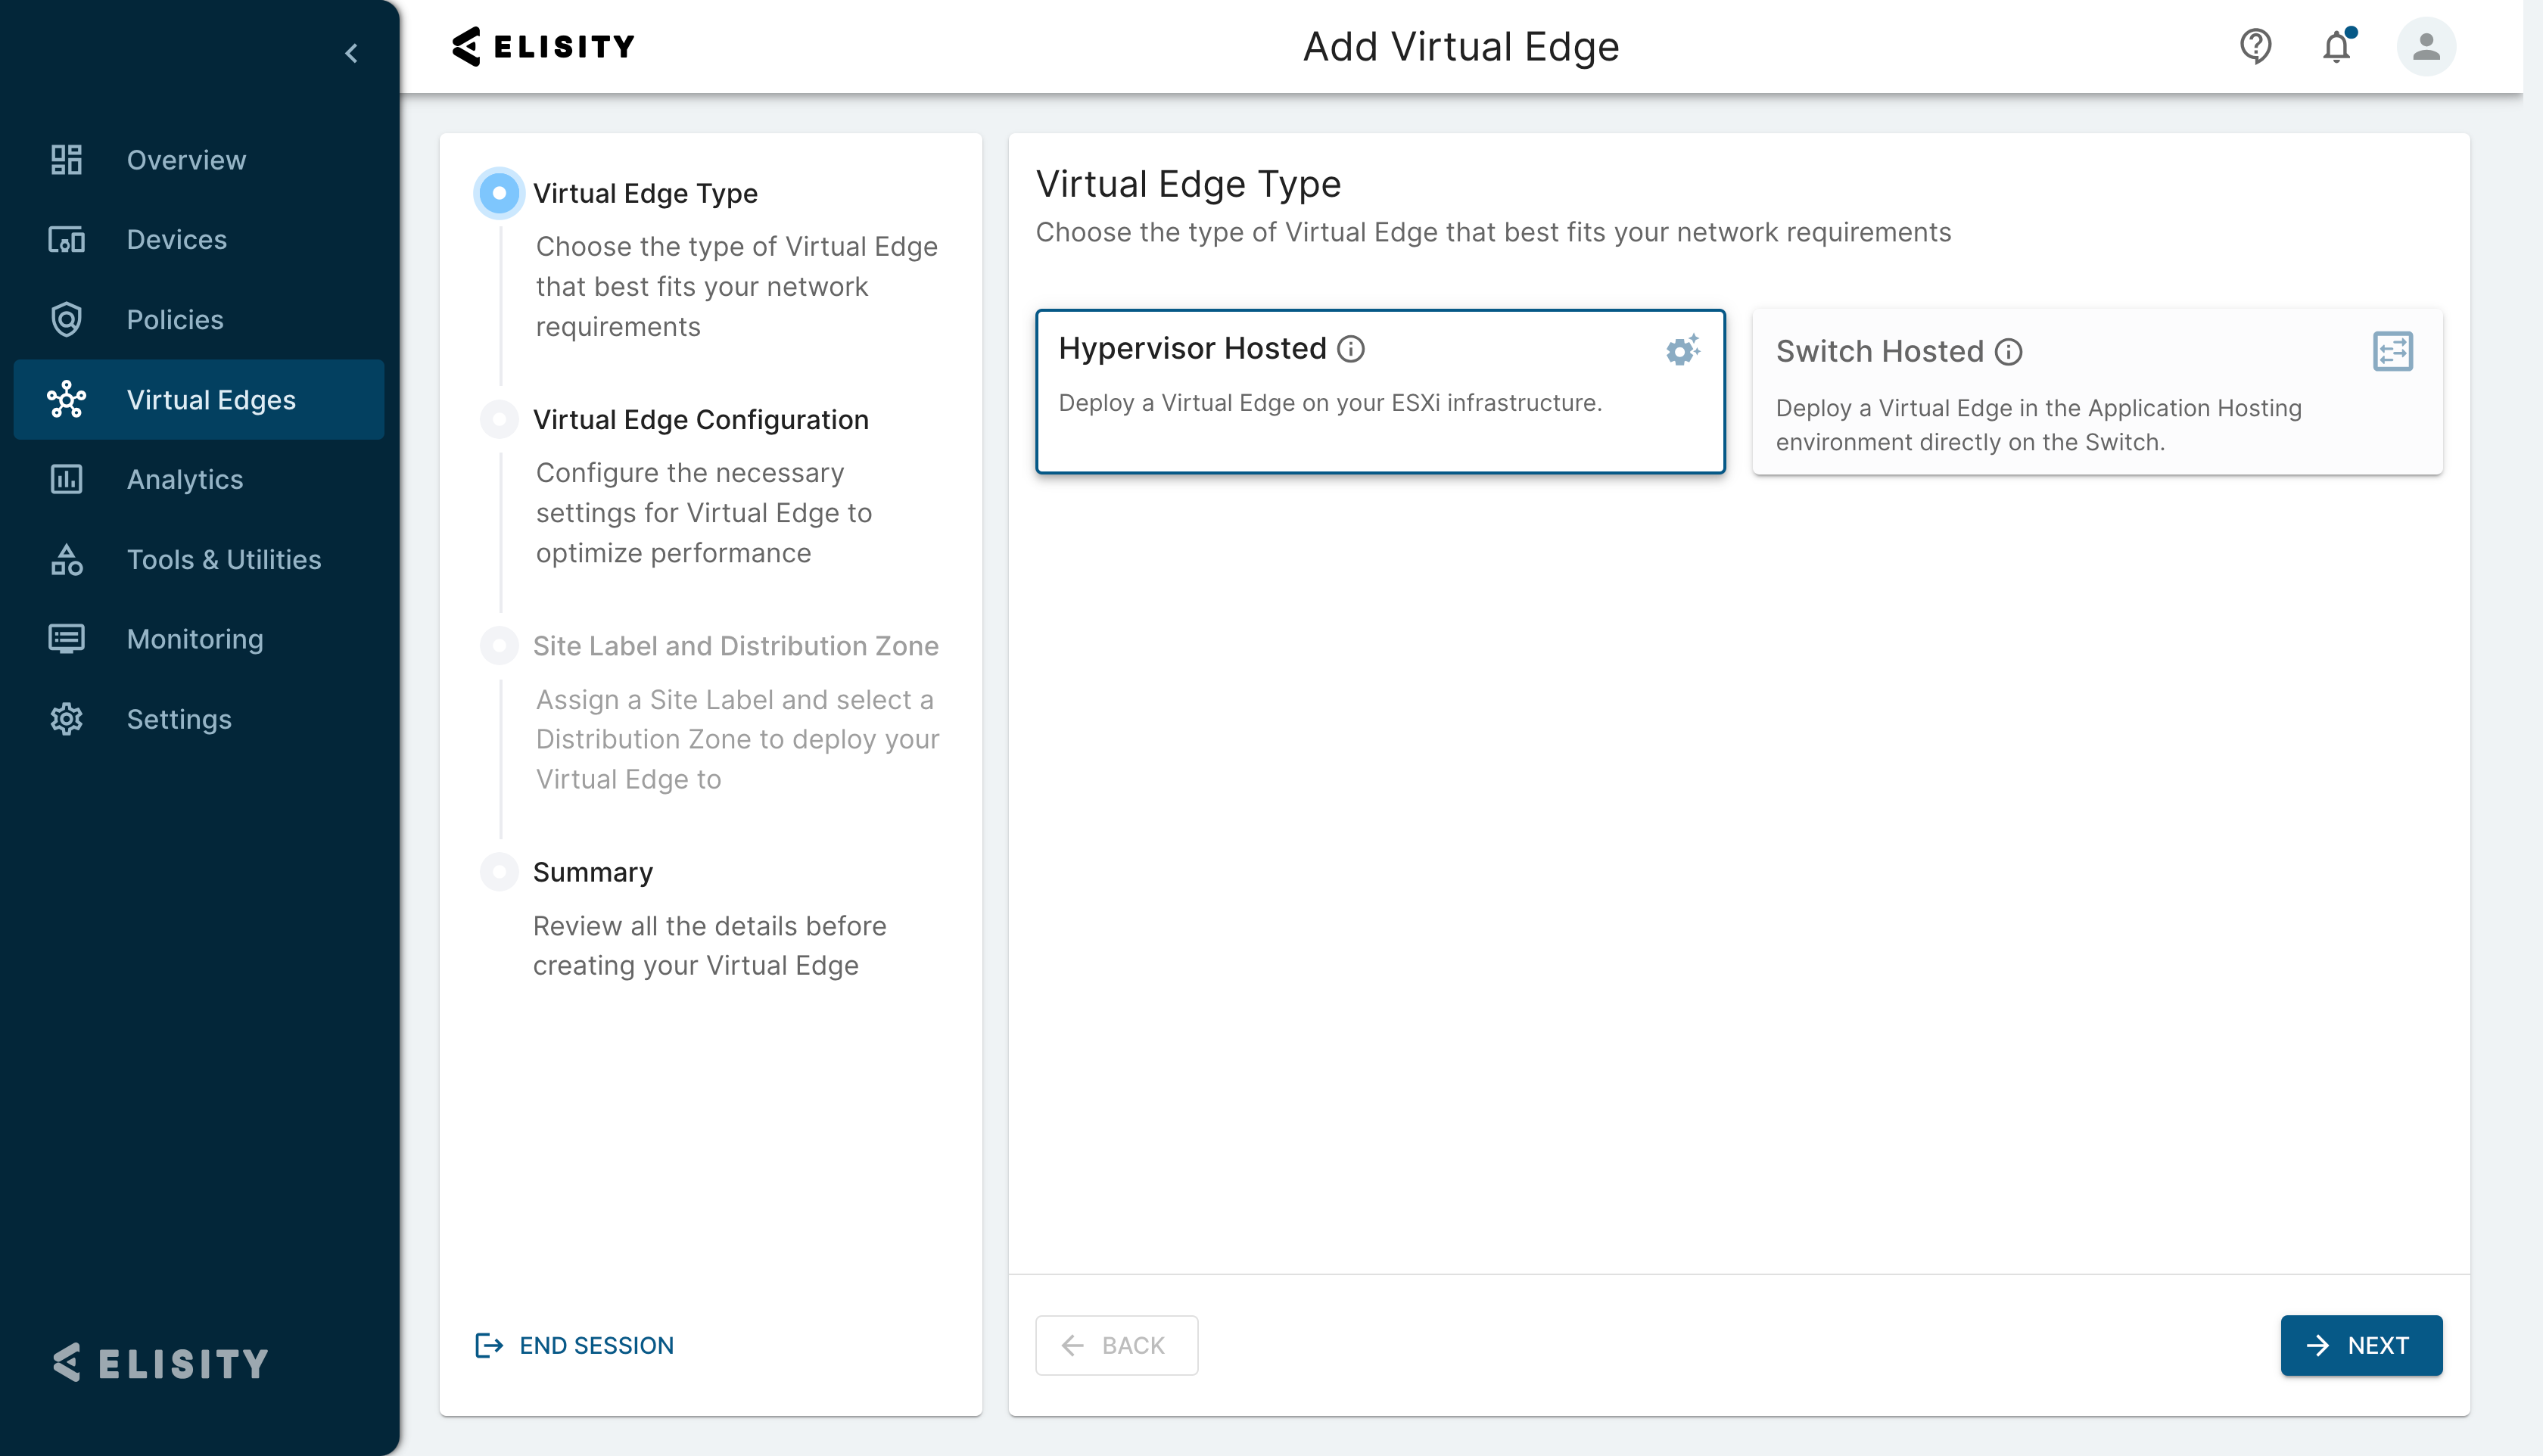Open the Monitoring menu item
Screen dimensions: 2543x1456
199,639
